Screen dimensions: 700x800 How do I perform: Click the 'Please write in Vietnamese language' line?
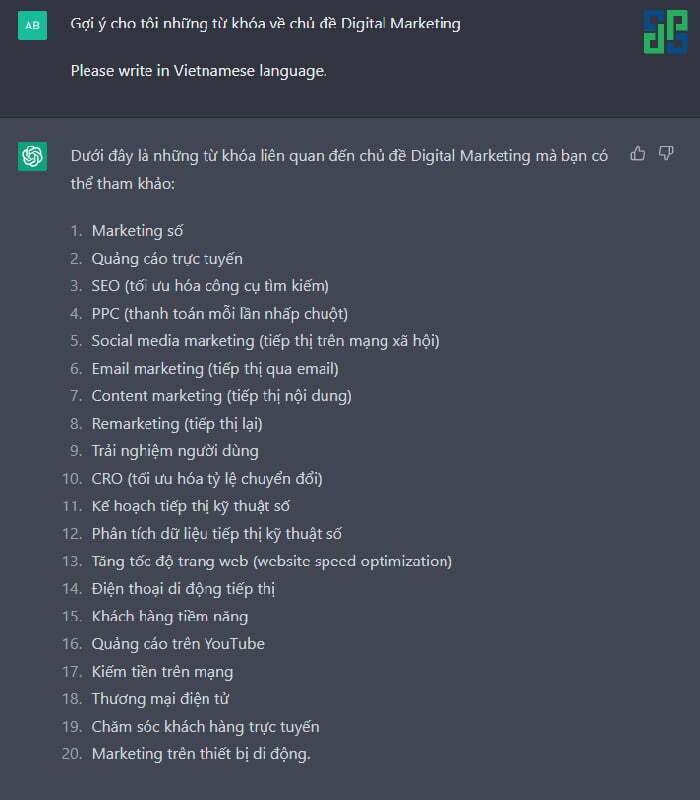pyautogui.click(x=198, y=70)
